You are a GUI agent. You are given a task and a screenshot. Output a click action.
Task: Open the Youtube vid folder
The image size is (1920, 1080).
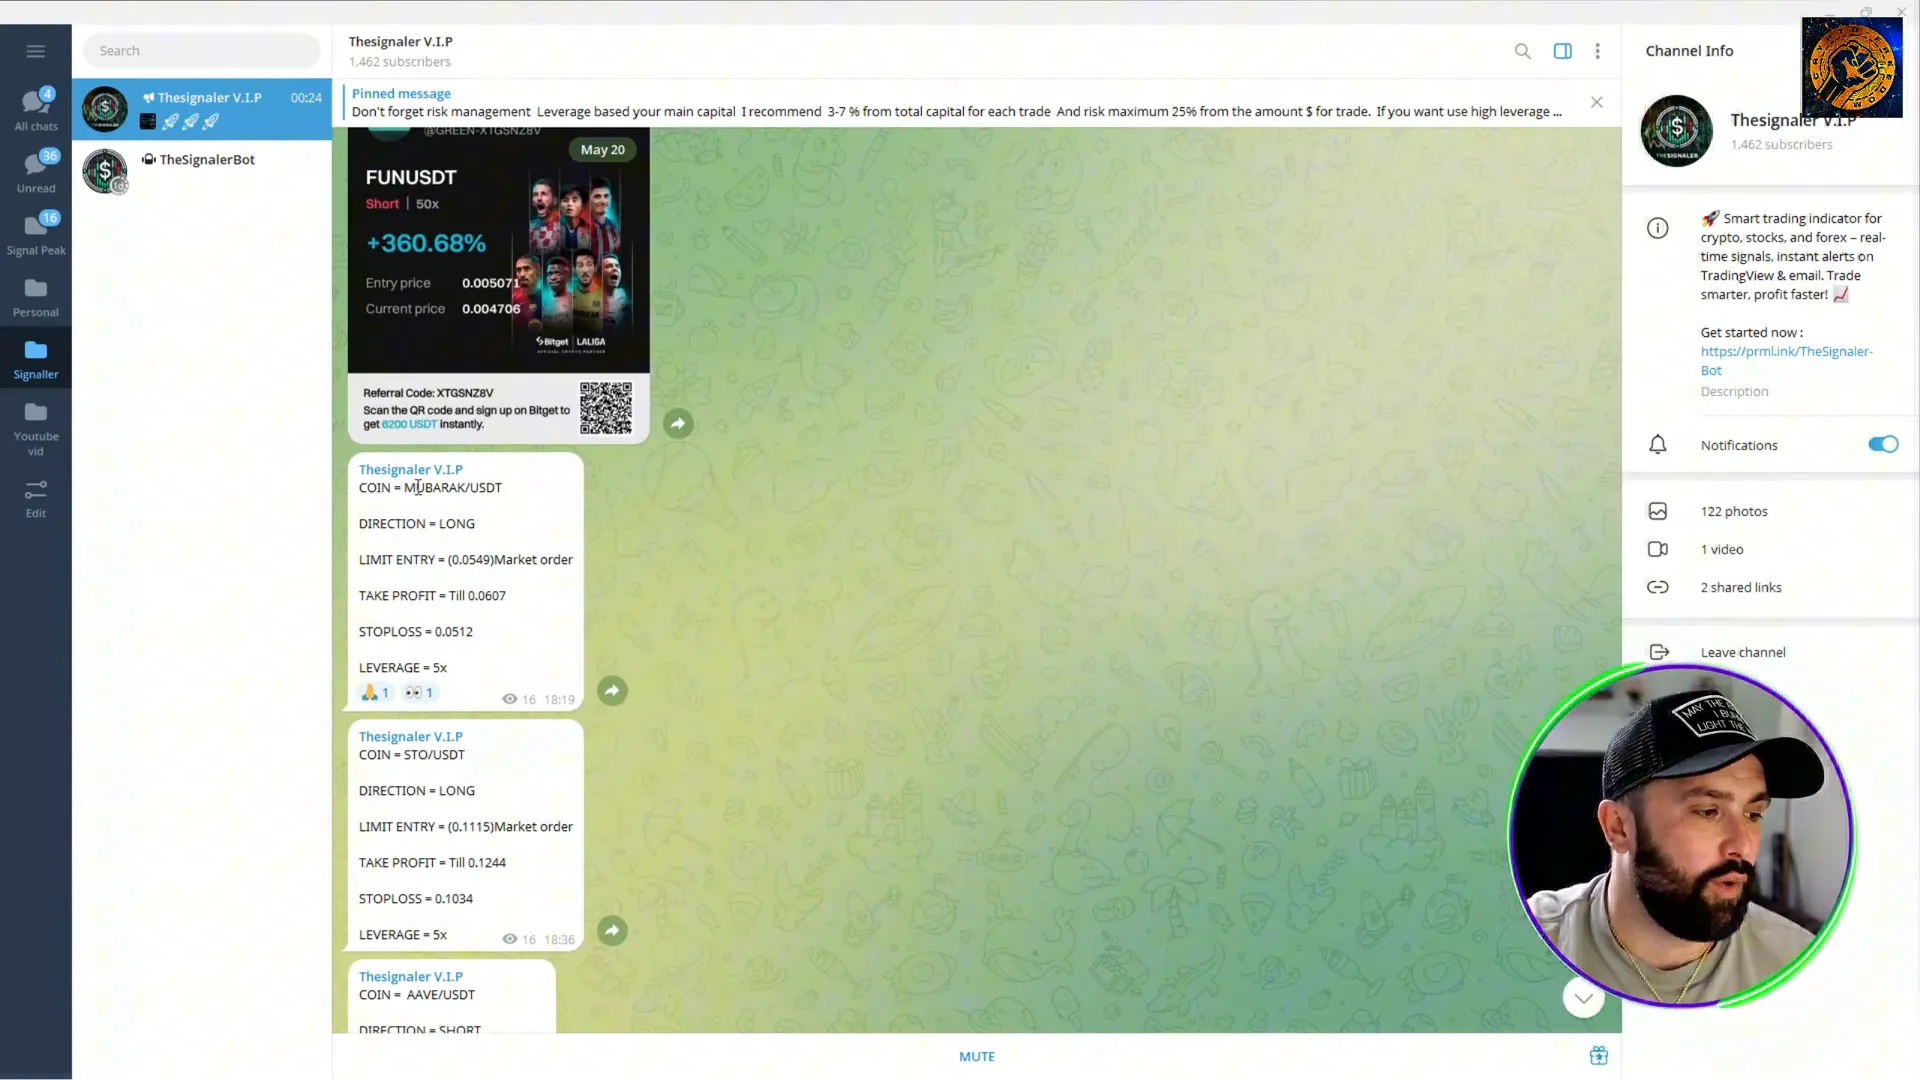[36, 428]
